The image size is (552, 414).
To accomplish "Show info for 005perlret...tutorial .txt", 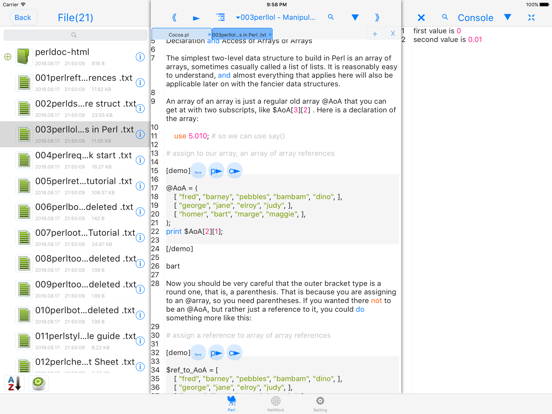I will point(140,186).
